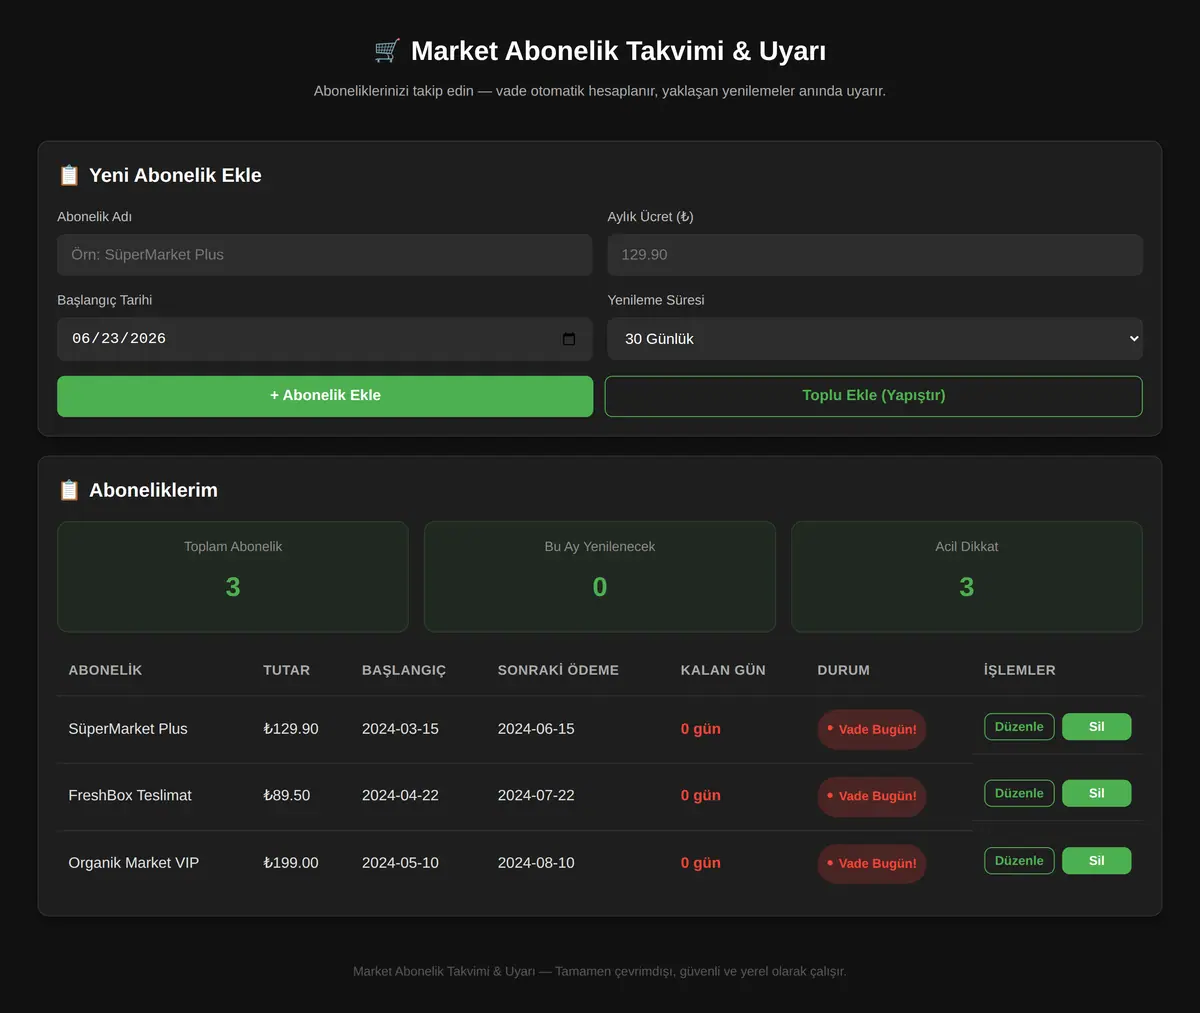The height and width of the screenshot is (1013, 1200).
Task: Select the Bu Ay Yenilenecek stat card
Action: click(x=600, y=577)
